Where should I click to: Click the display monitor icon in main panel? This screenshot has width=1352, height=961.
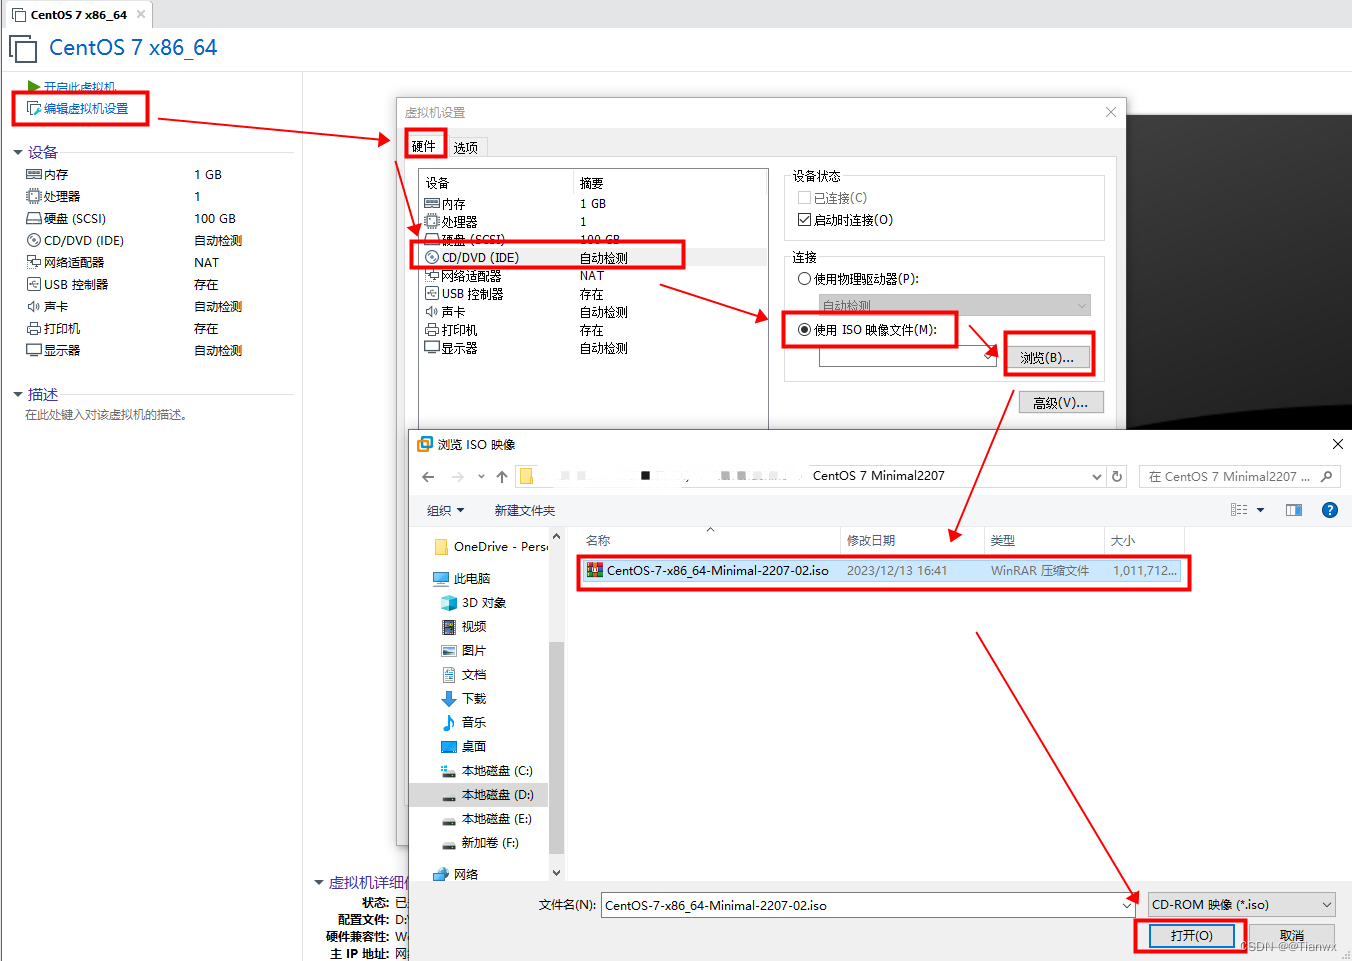[x=34, y=351]
